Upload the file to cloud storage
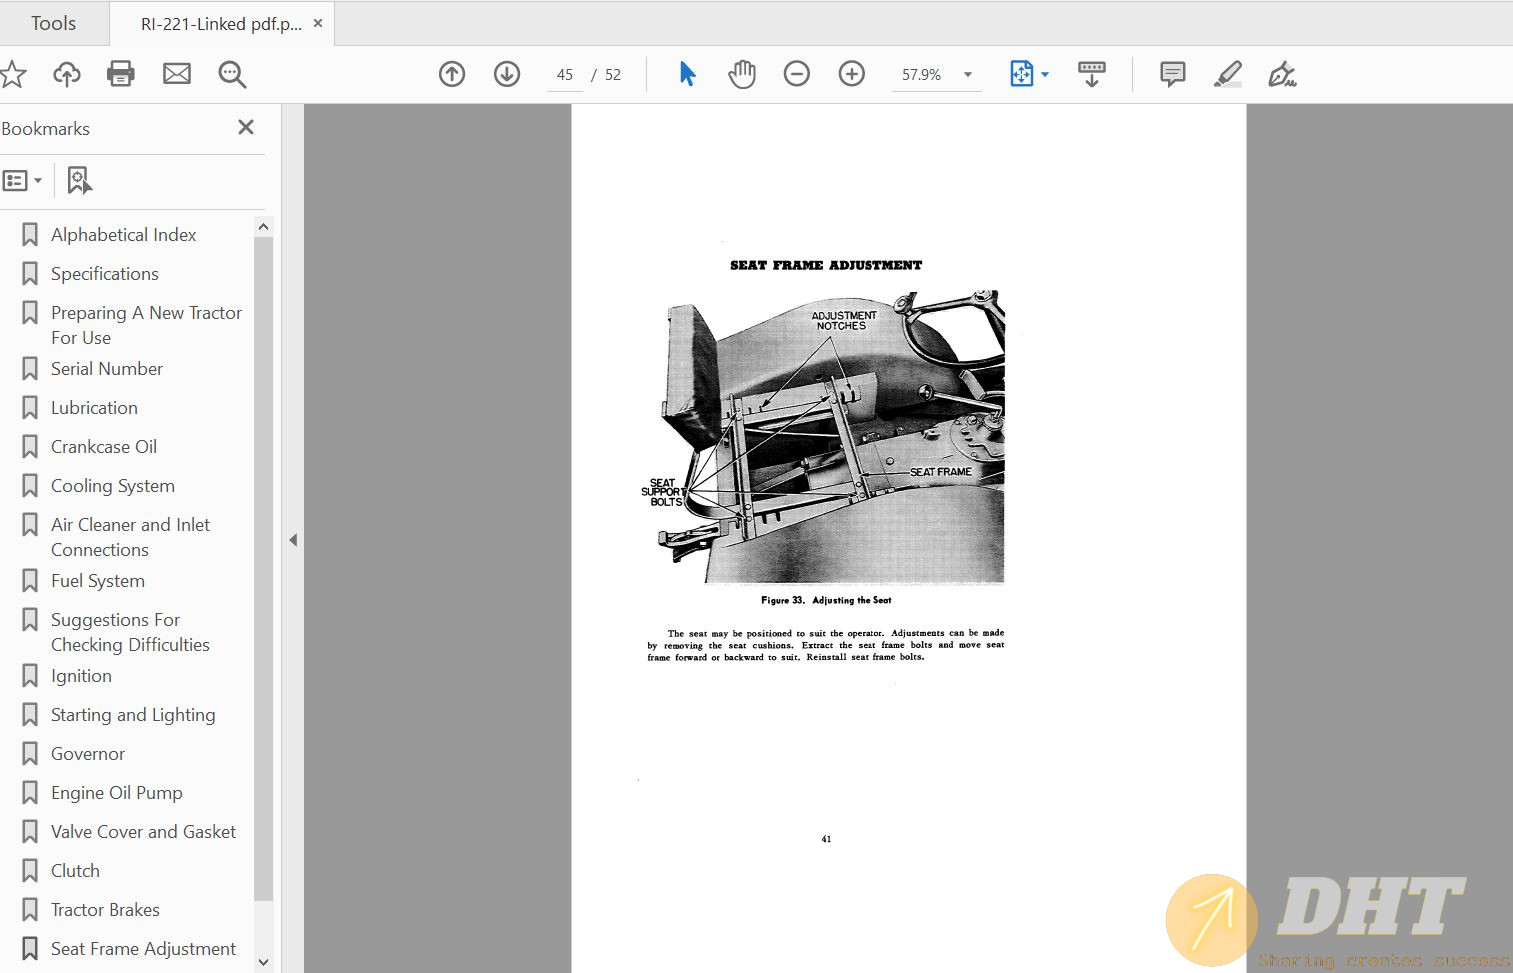1513x973 pixels. (x=67, y=74)
